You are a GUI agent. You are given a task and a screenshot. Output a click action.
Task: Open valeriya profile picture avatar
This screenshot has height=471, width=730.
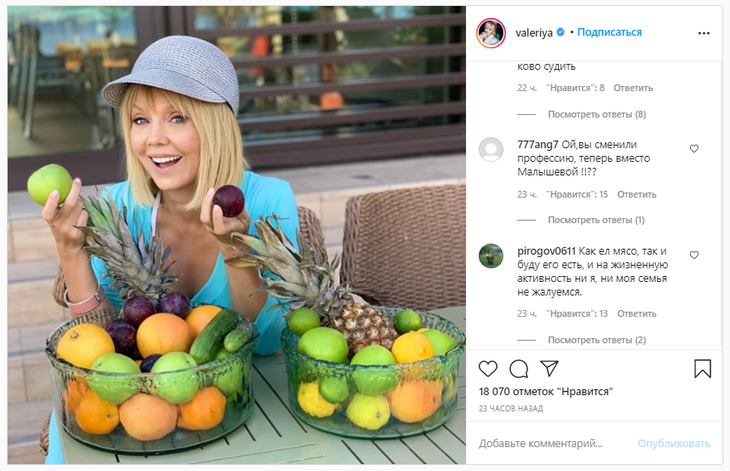(491, 33)
